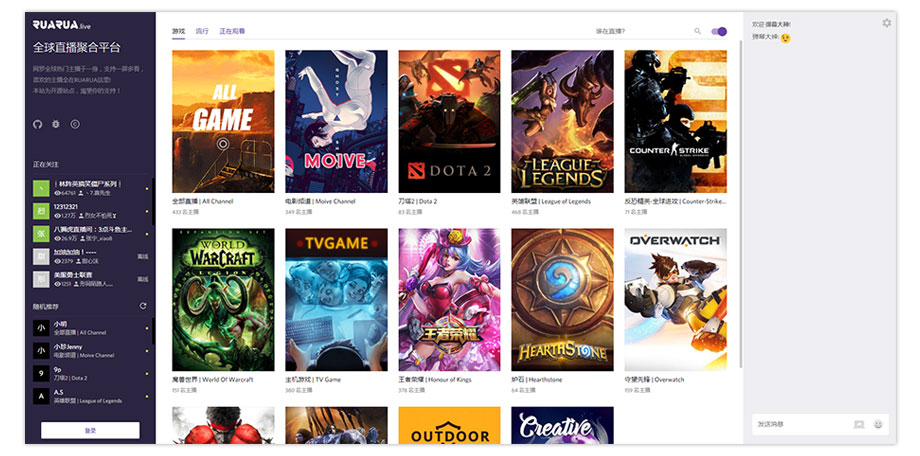Image resolution: width=920 pixels, height=456 pixels.
Task: Click the '刀塔2 | Dota 2' title
Action: click(418, 201)
